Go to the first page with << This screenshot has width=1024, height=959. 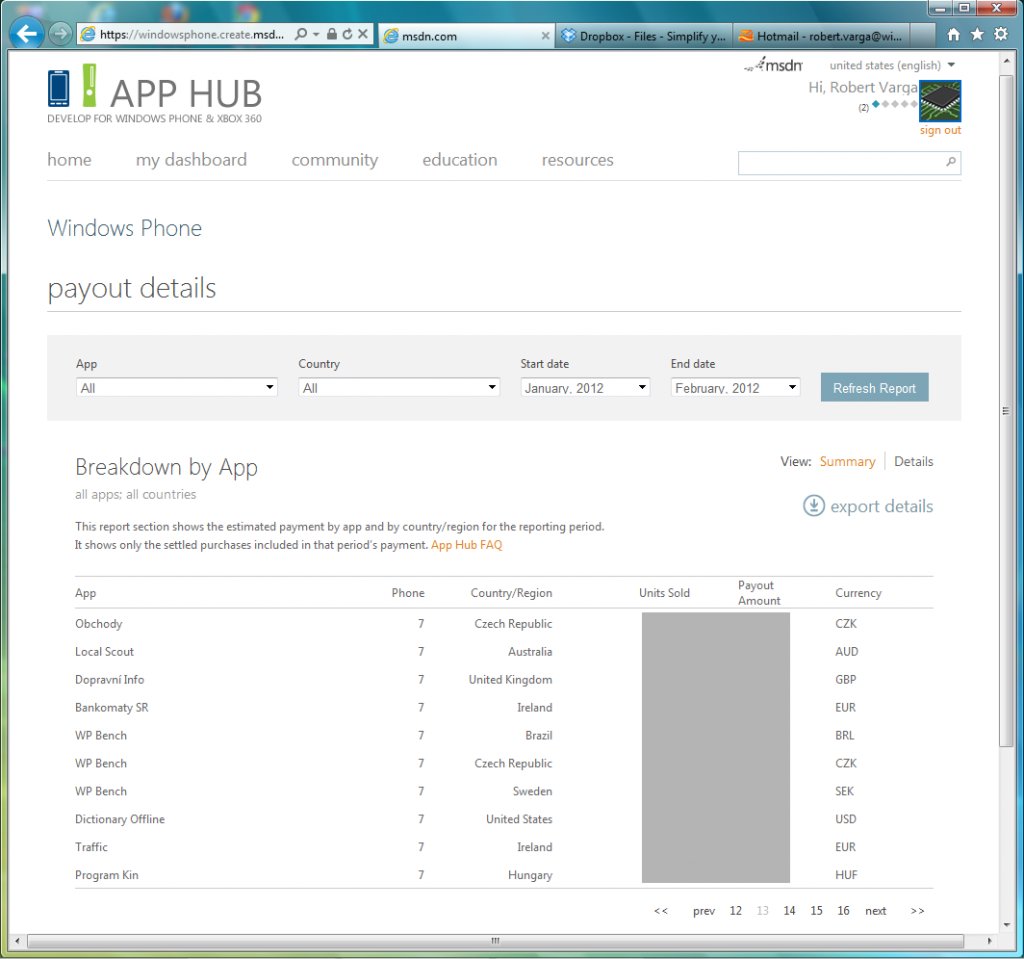pos(661,911)
